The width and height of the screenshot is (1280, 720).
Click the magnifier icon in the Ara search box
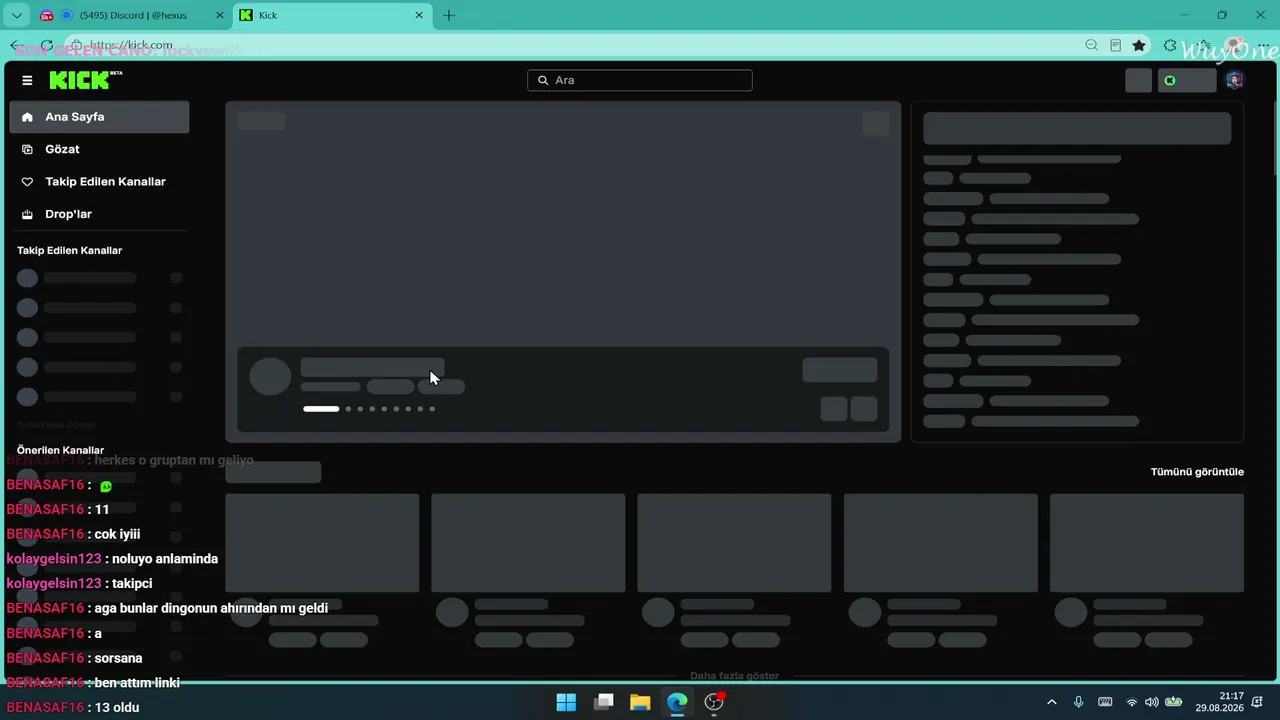click(x=543, y=80)
